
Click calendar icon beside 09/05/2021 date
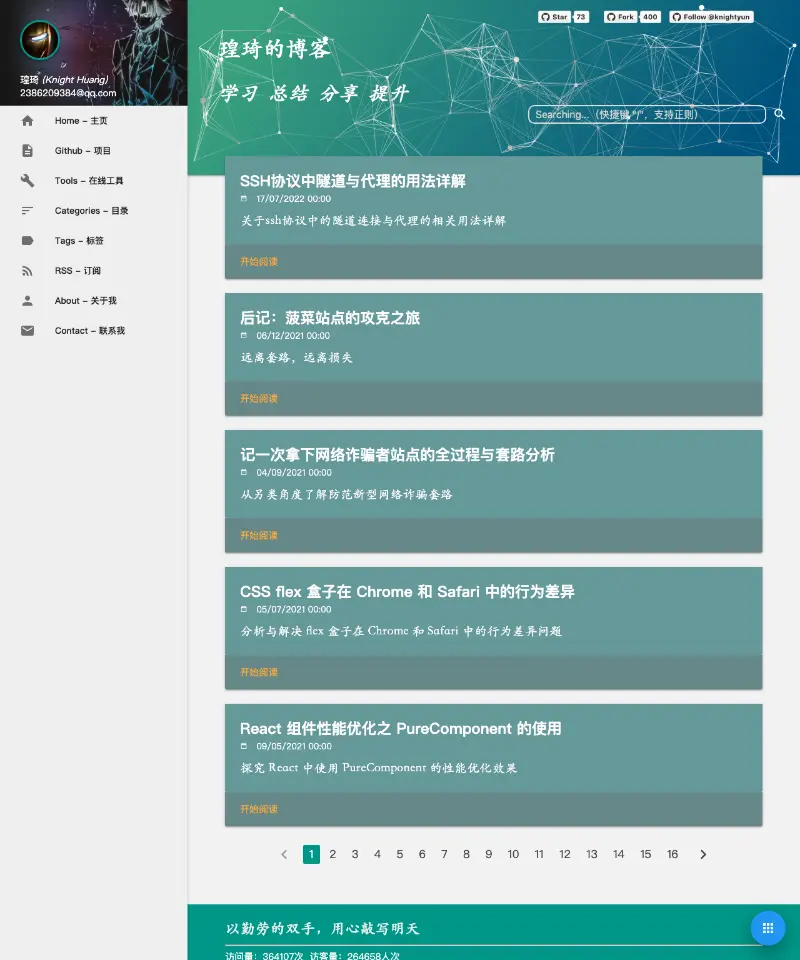point(244,746)
